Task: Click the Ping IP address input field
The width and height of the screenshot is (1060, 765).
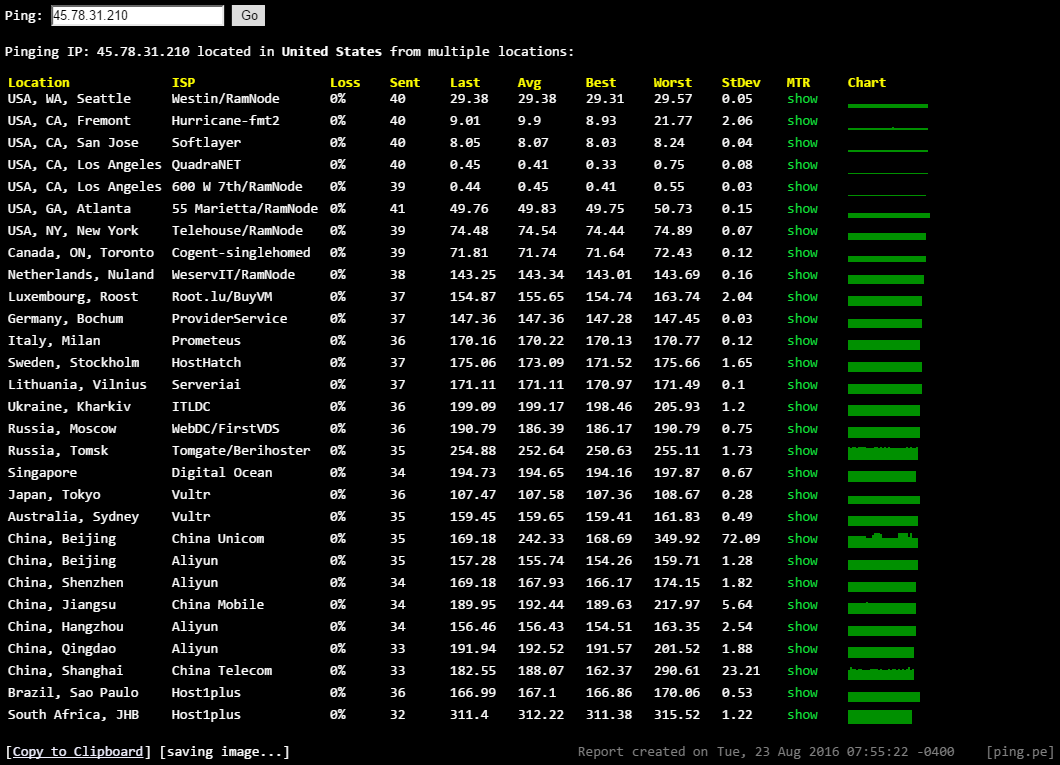Action: [x=137, y=16]
